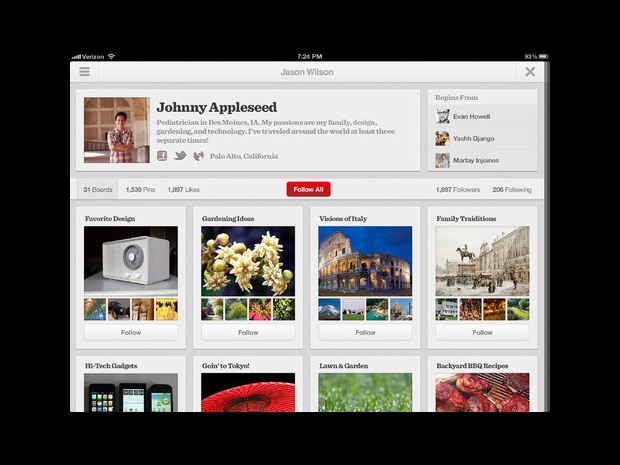Open the grass image in Lawn & Garden
Viewport: 620px width, 465px height.
(365, 392)
